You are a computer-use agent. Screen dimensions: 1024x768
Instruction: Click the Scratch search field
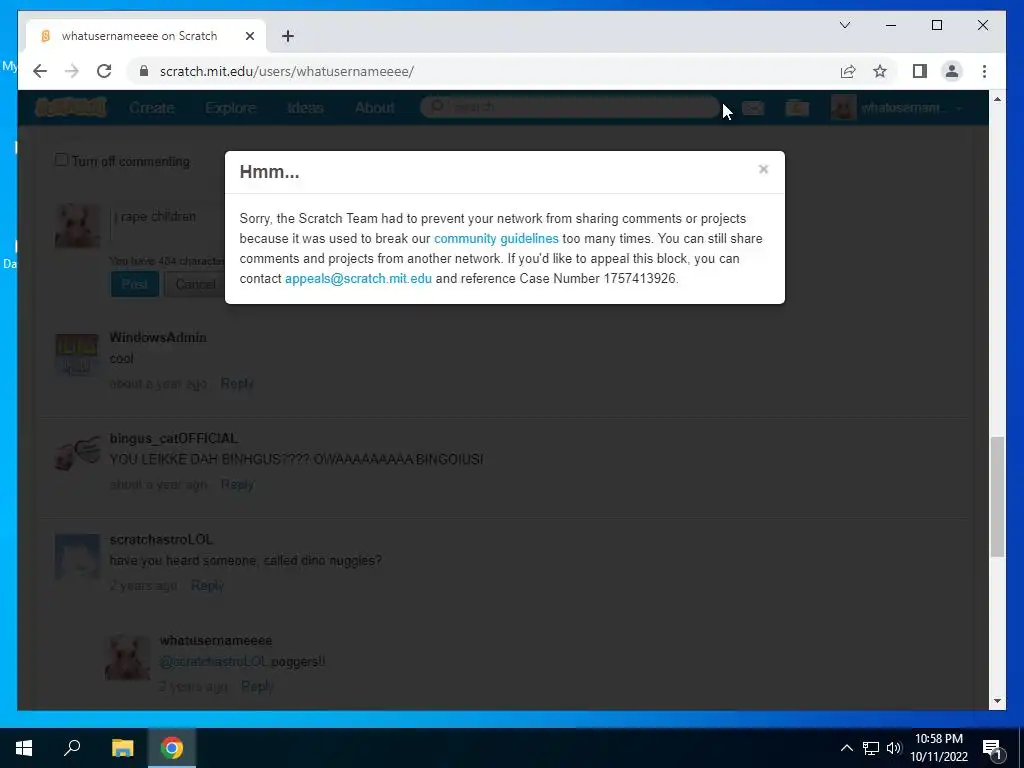(x=569, y=106)
